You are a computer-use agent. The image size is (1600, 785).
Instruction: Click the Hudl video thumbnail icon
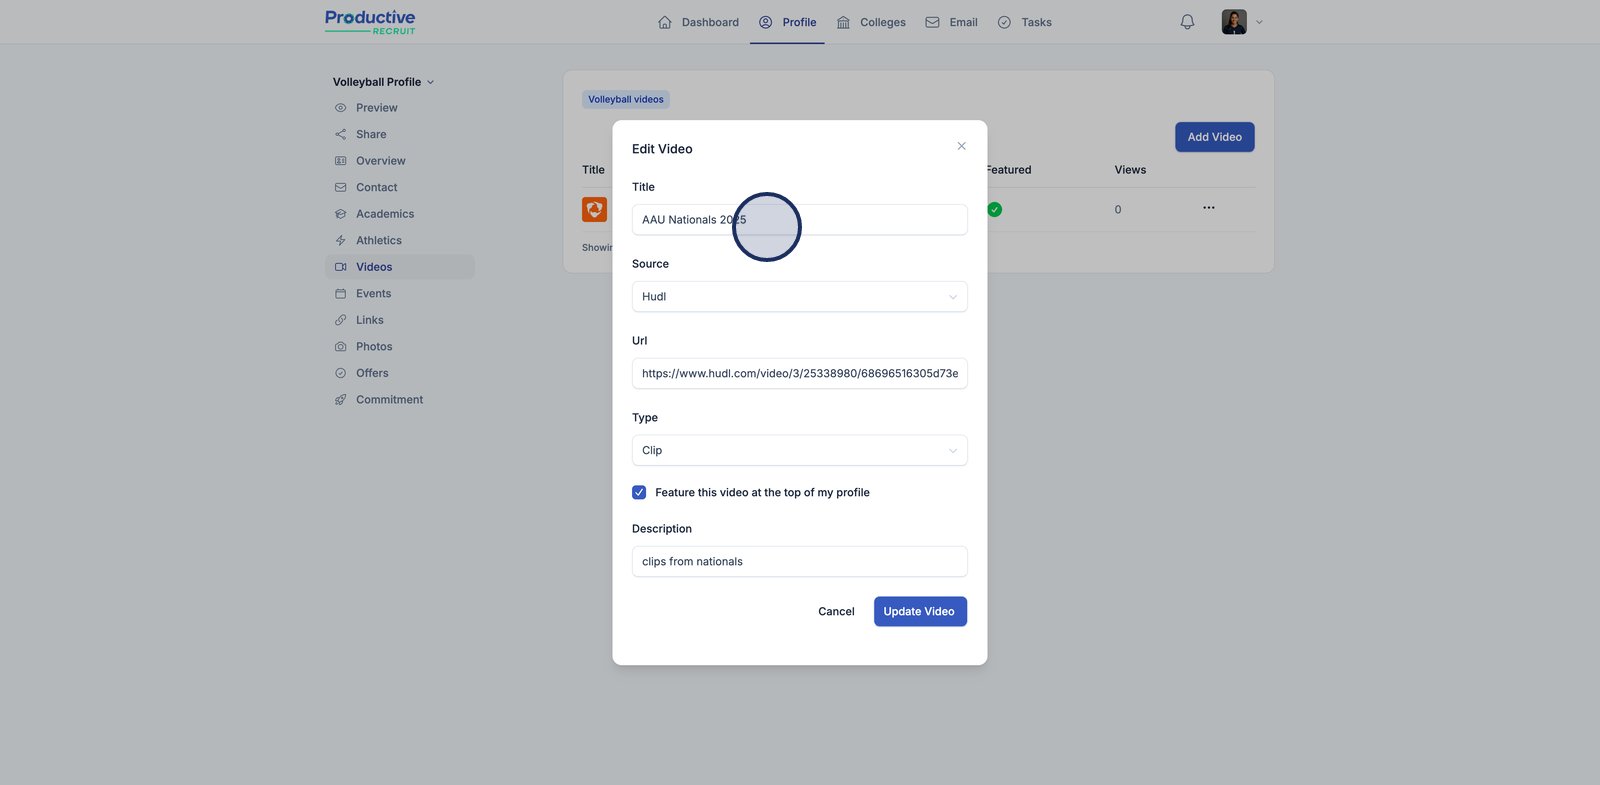[594, 210]
